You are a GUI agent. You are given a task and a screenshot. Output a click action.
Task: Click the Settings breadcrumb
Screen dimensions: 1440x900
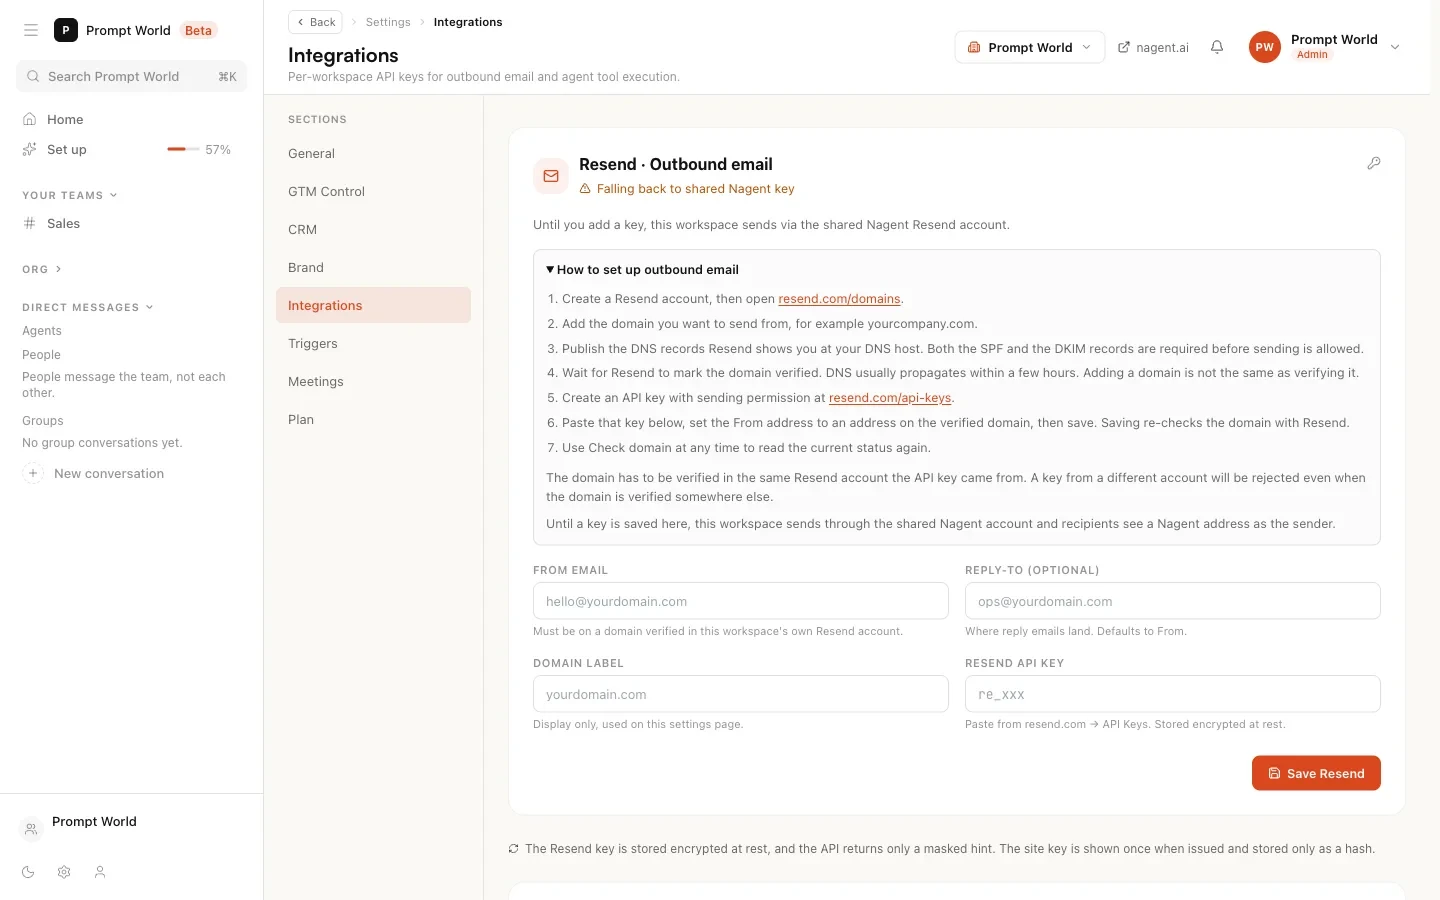point(388,22)
